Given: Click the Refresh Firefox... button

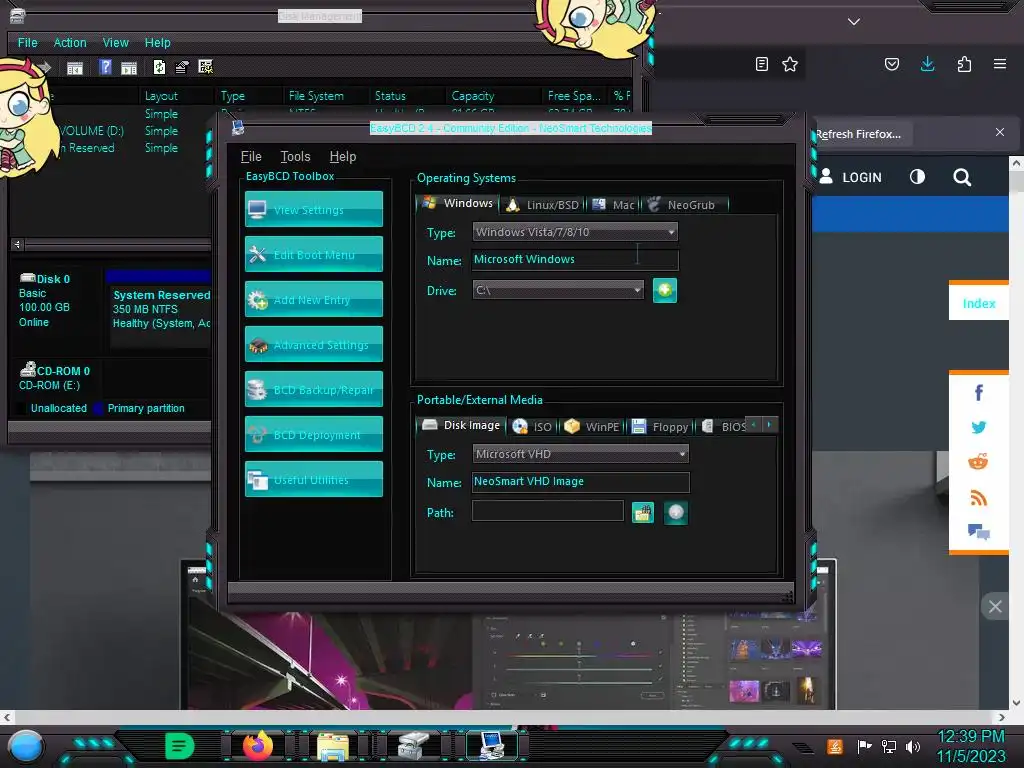Looking at the screenshot, I should click(862, 134).
